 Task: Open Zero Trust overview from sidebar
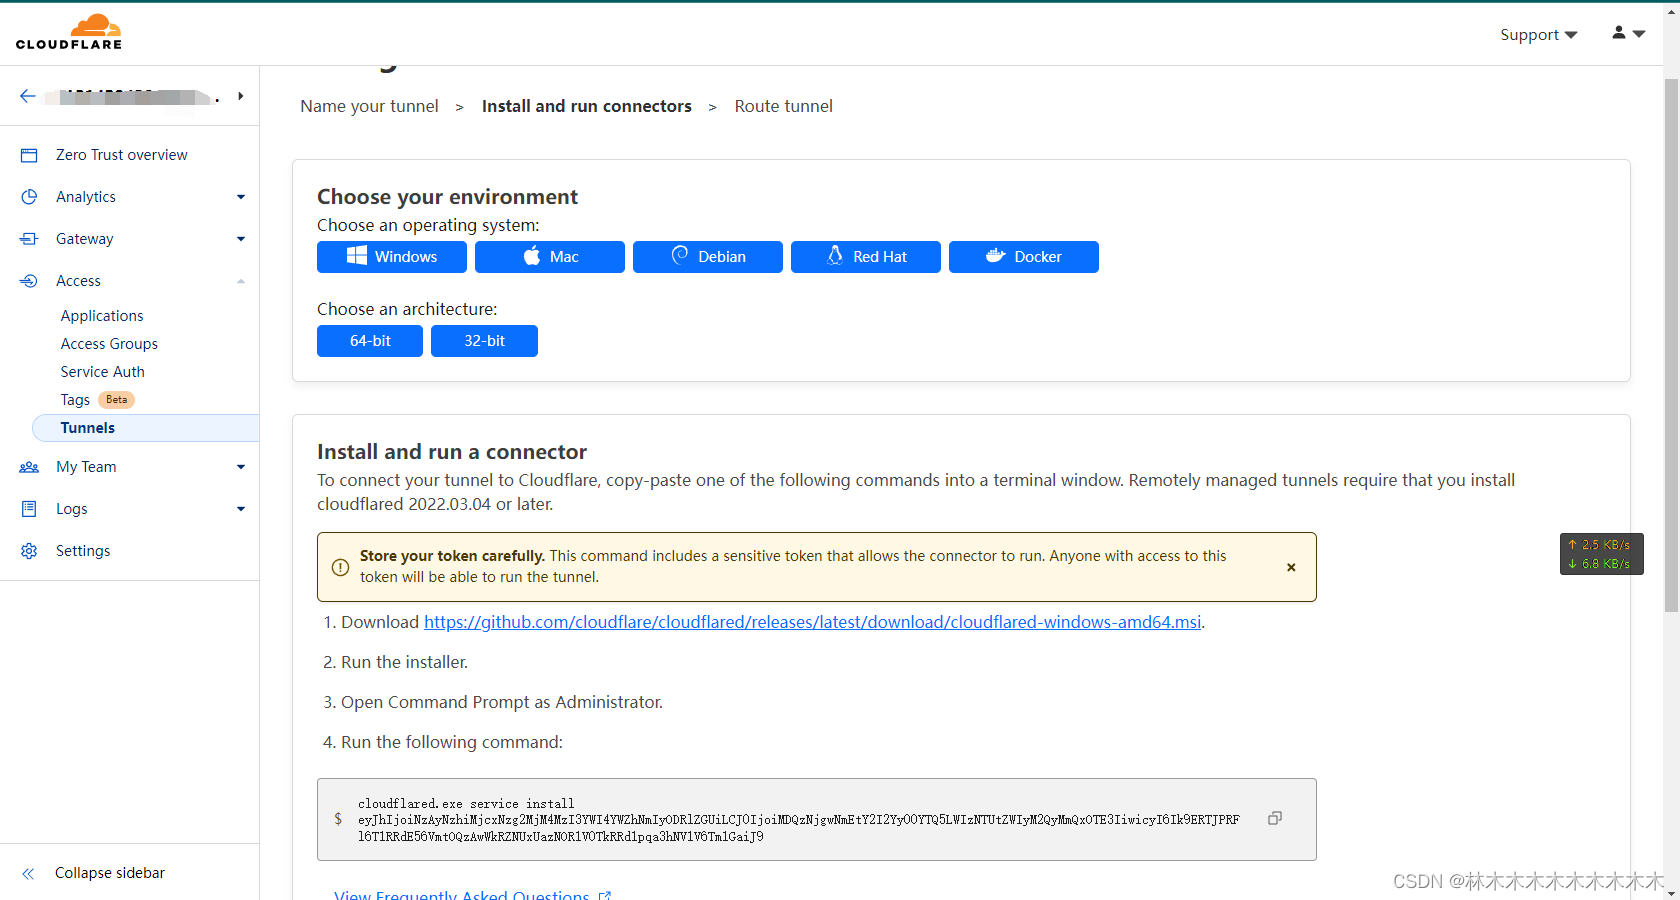pos(121,154)
